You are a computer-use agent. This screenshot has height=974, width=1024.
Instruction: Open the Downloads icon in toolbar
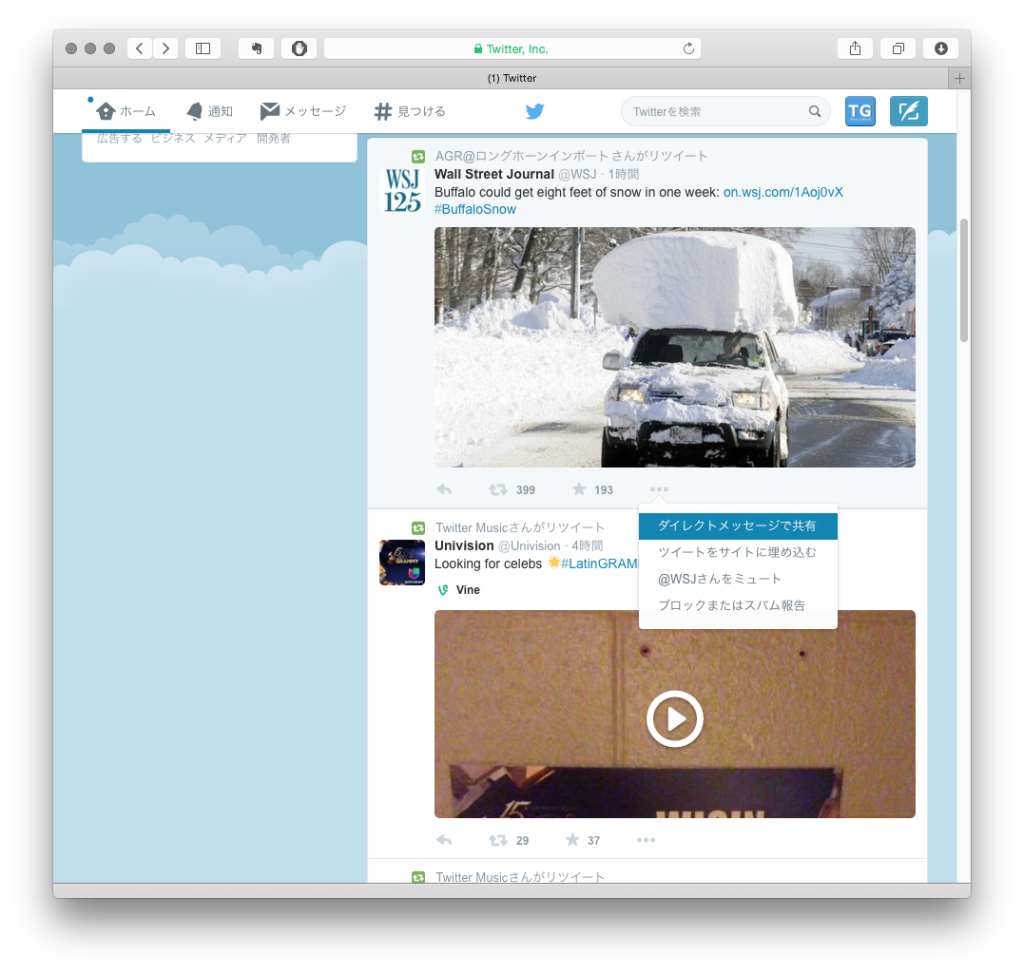940,48
